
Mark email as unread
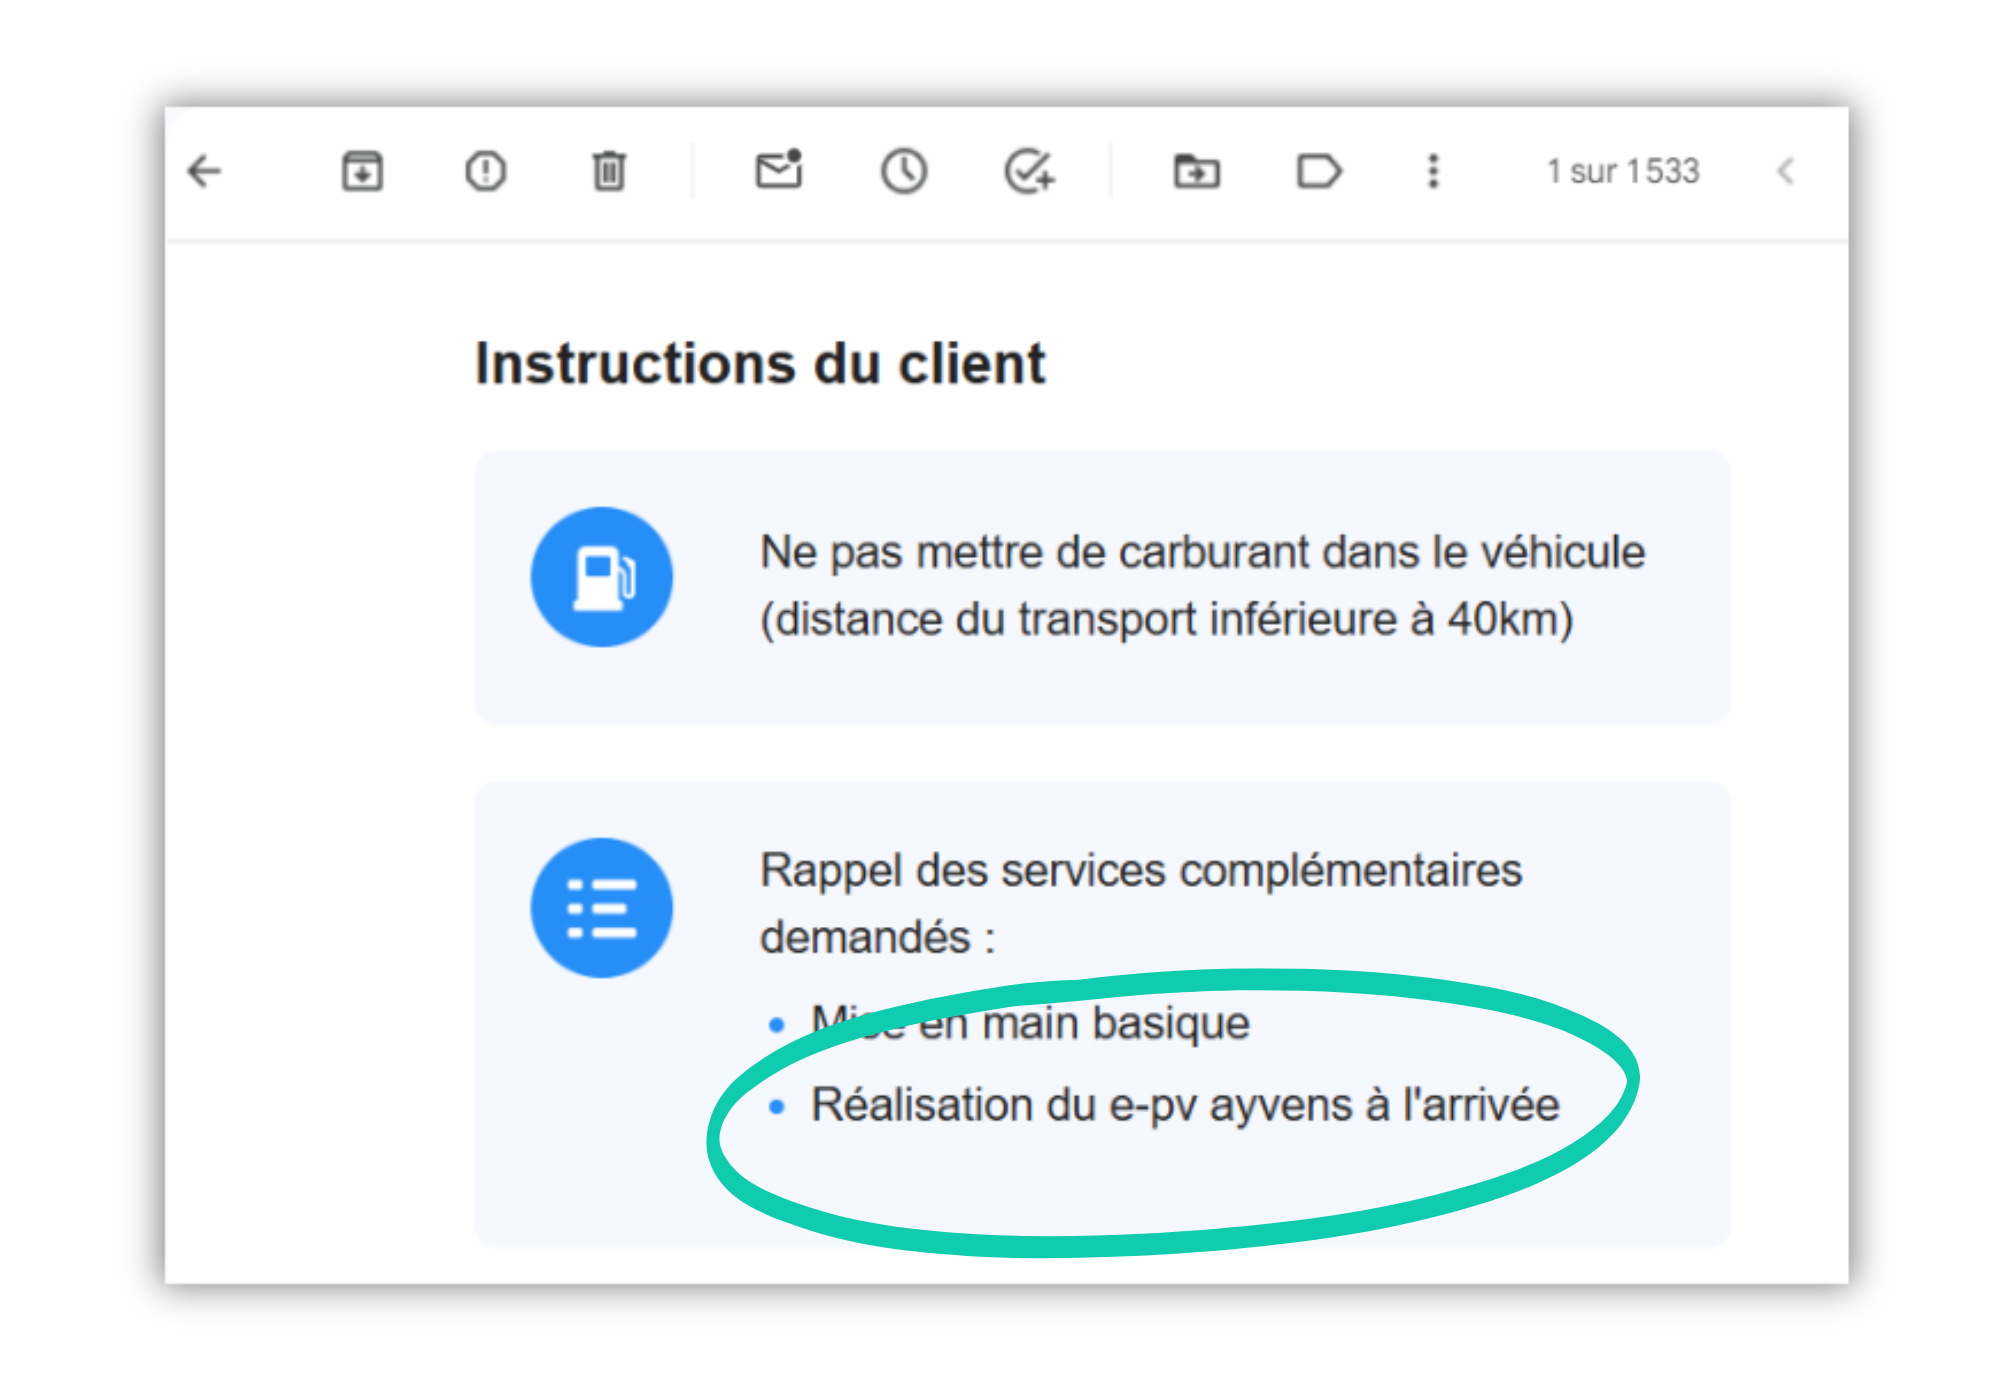click(779, 169)
